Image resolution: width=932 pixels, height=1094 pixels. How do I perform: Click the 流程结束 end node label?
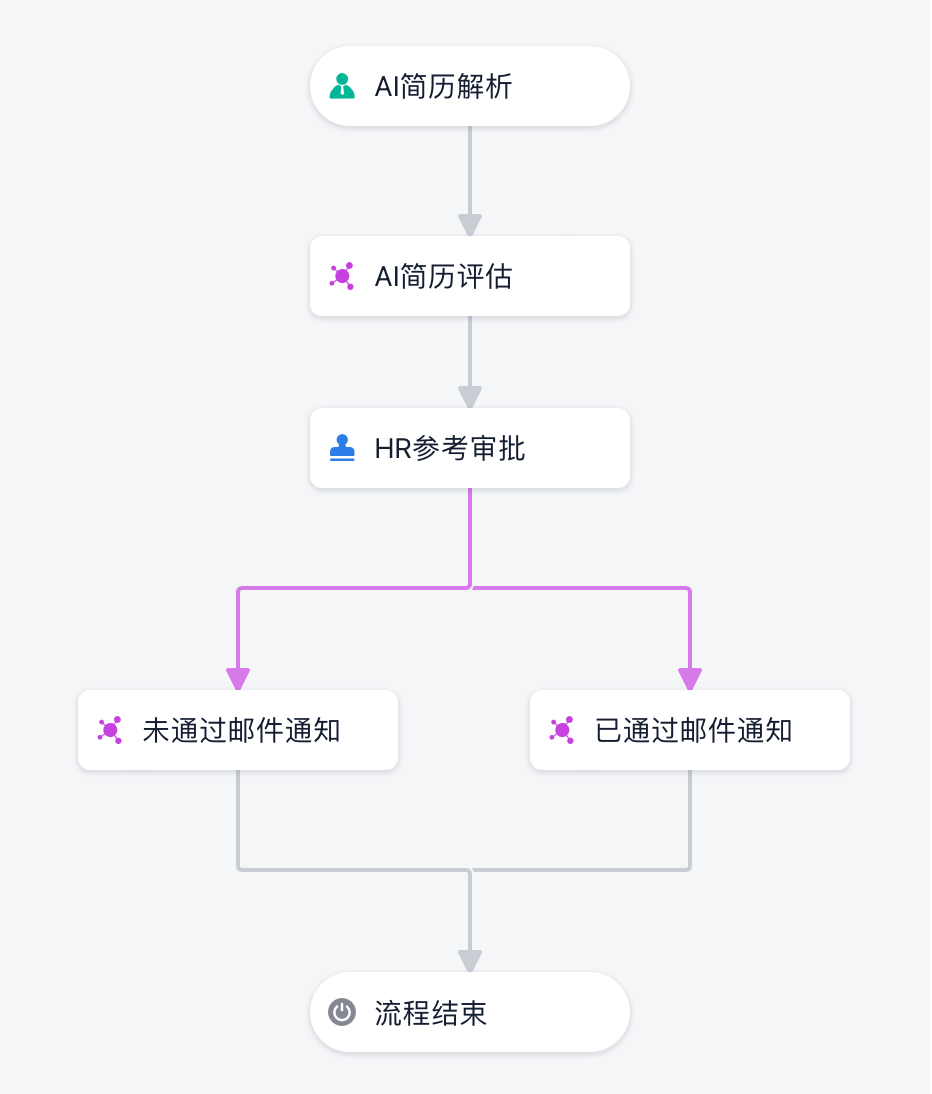pyautogui.click(x=431, y=1013)
